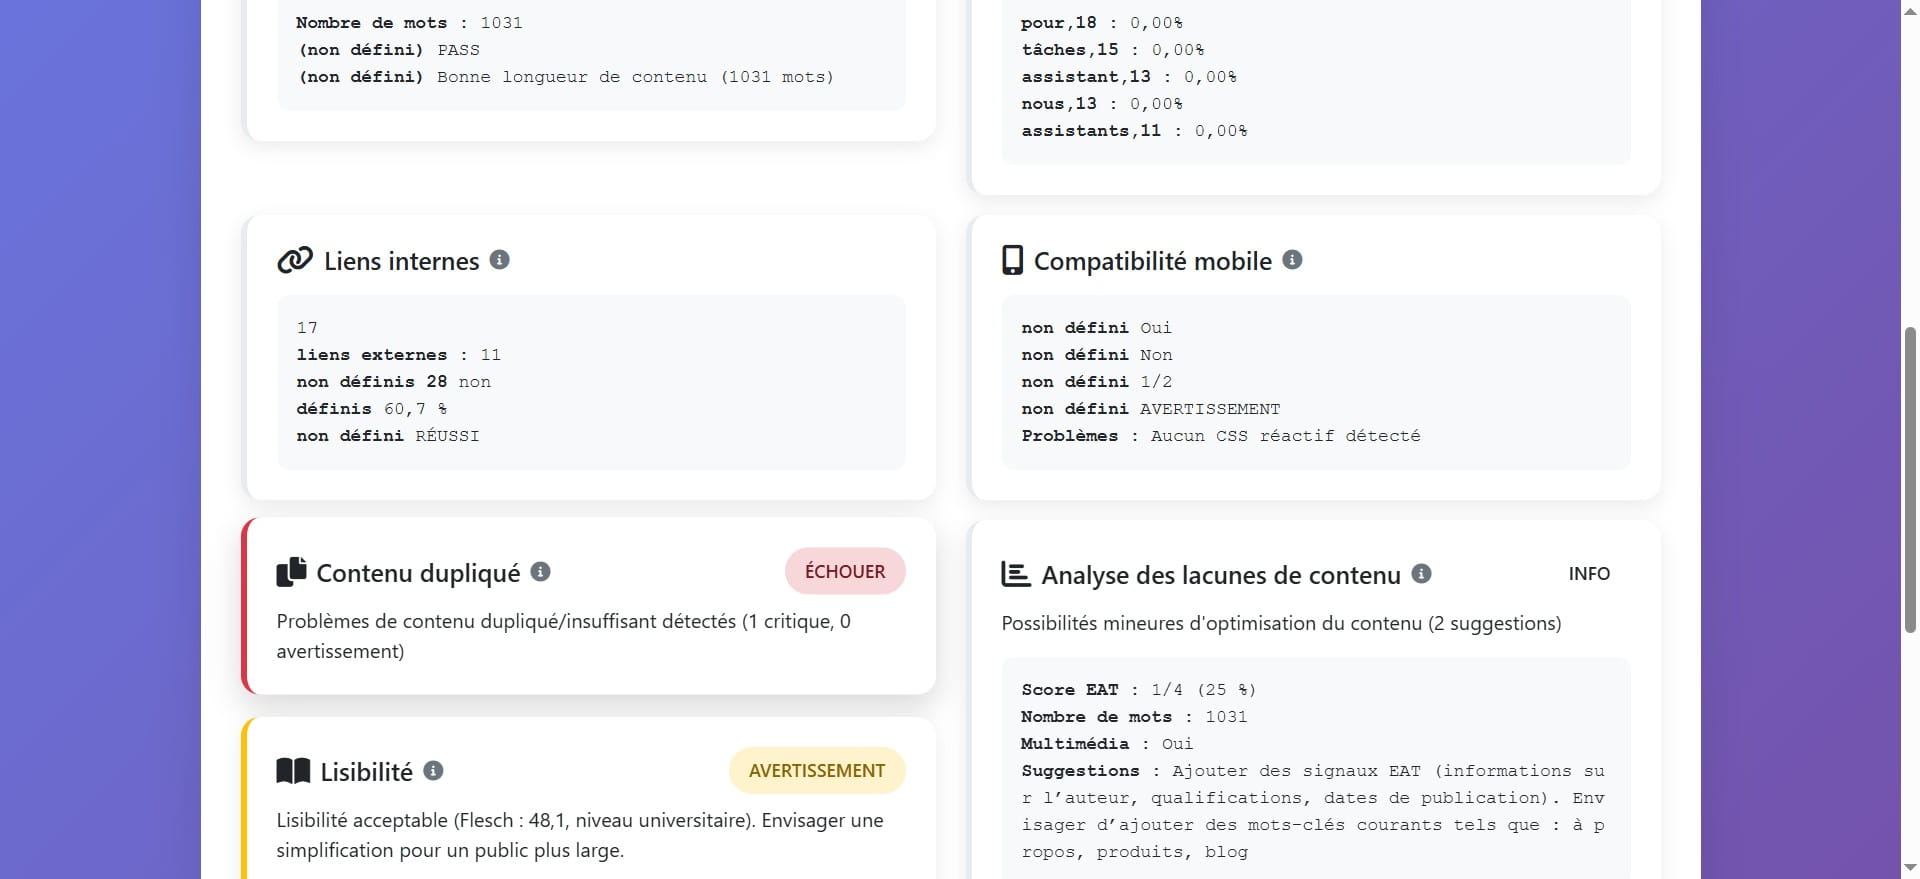Select the Compatibilité mobile heading
Viewport: 1920px width, 879px height.
coord(1152,261)
